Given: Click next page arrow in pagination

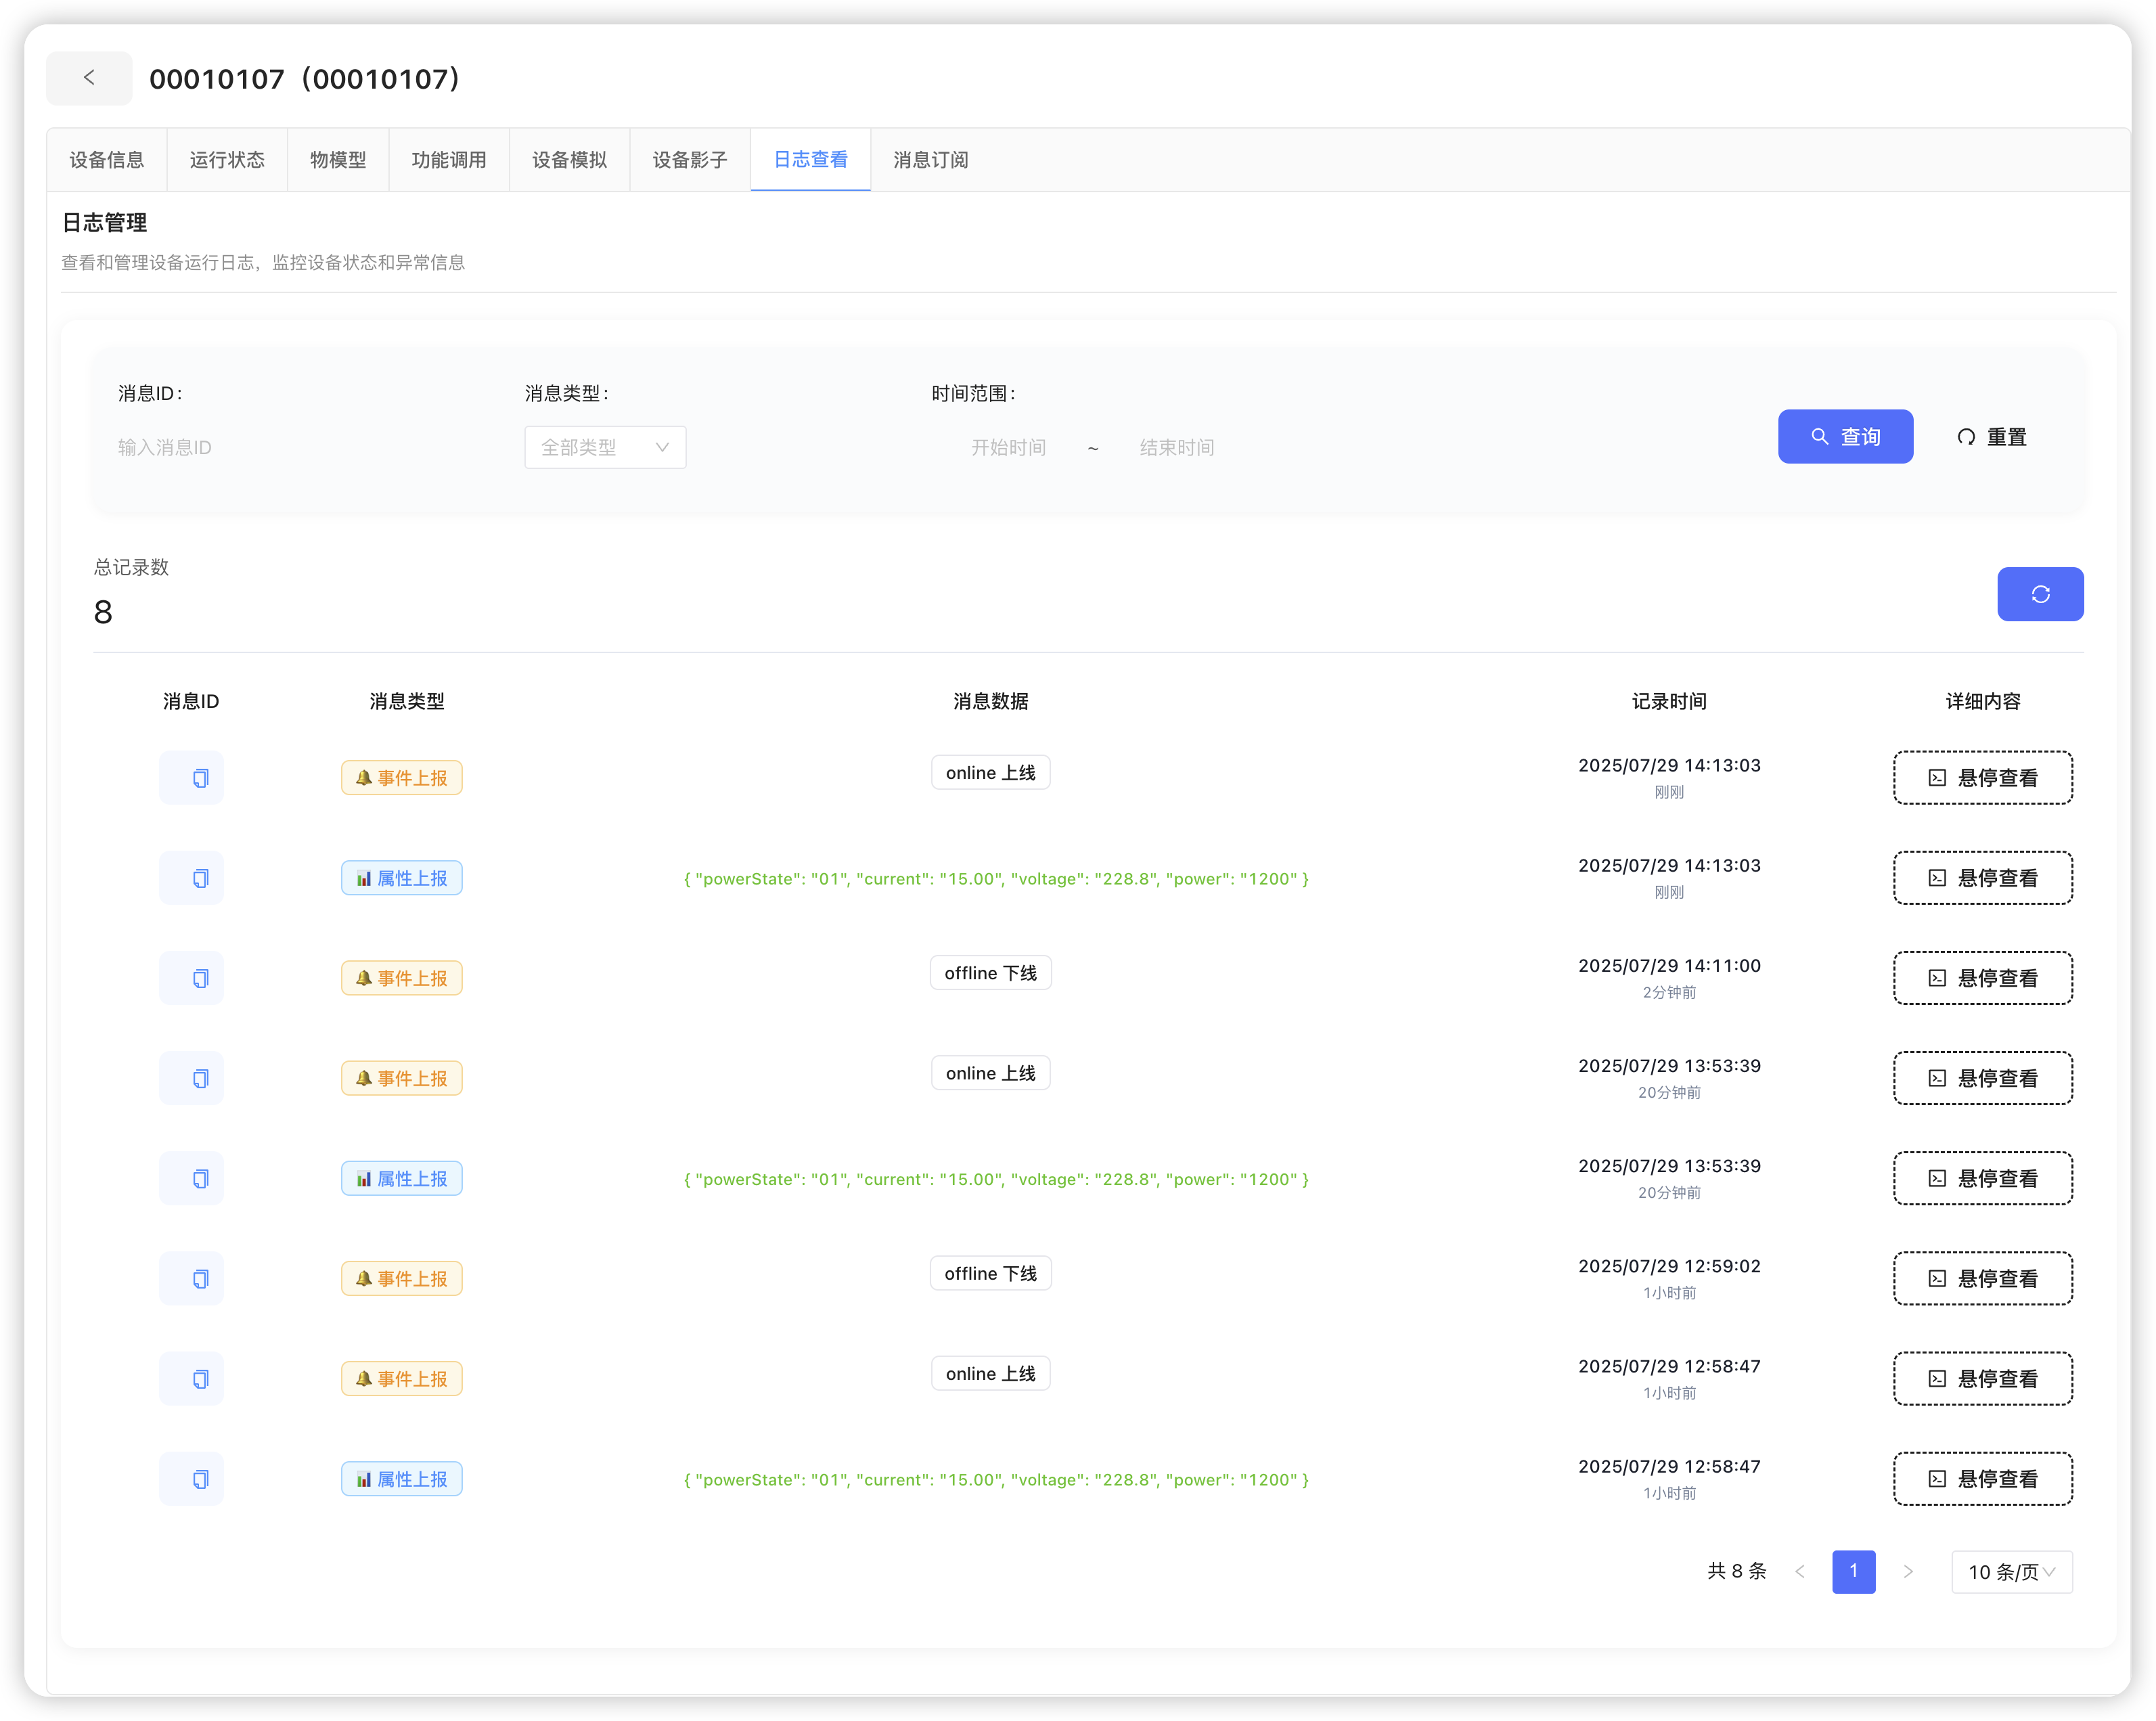Looking at the screenshot, I should point(1907,1571).
